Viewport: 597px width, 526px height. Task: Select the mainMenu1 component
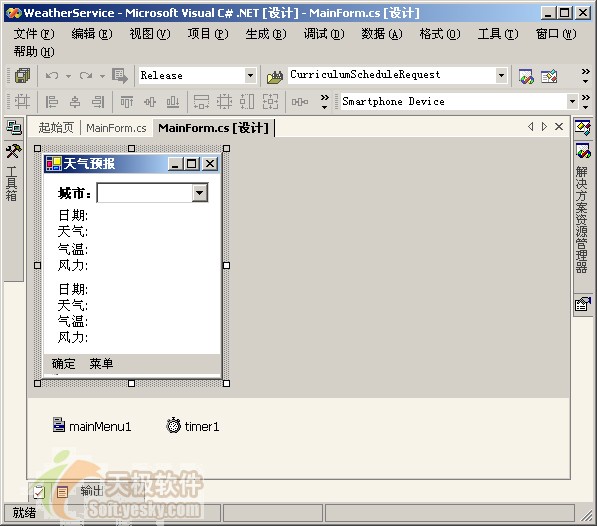92,426
